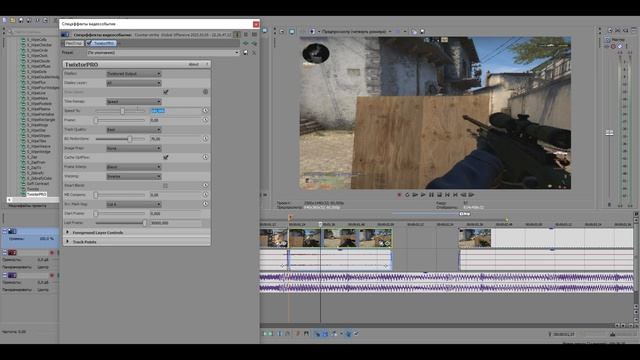Click the first video clip thumbnail on timeline

click(x=273, y=238)
